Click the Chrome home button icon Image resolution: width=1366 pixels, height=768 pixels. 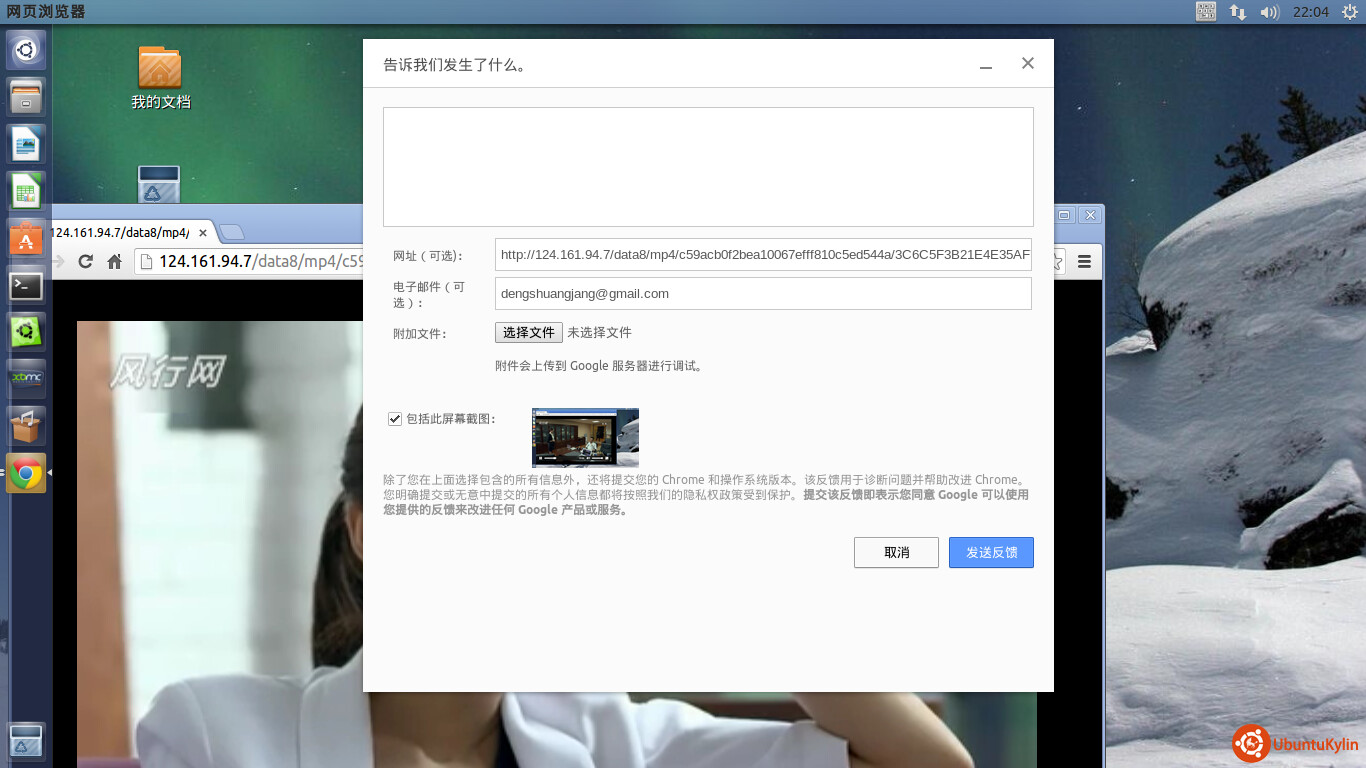pos(115,262)
